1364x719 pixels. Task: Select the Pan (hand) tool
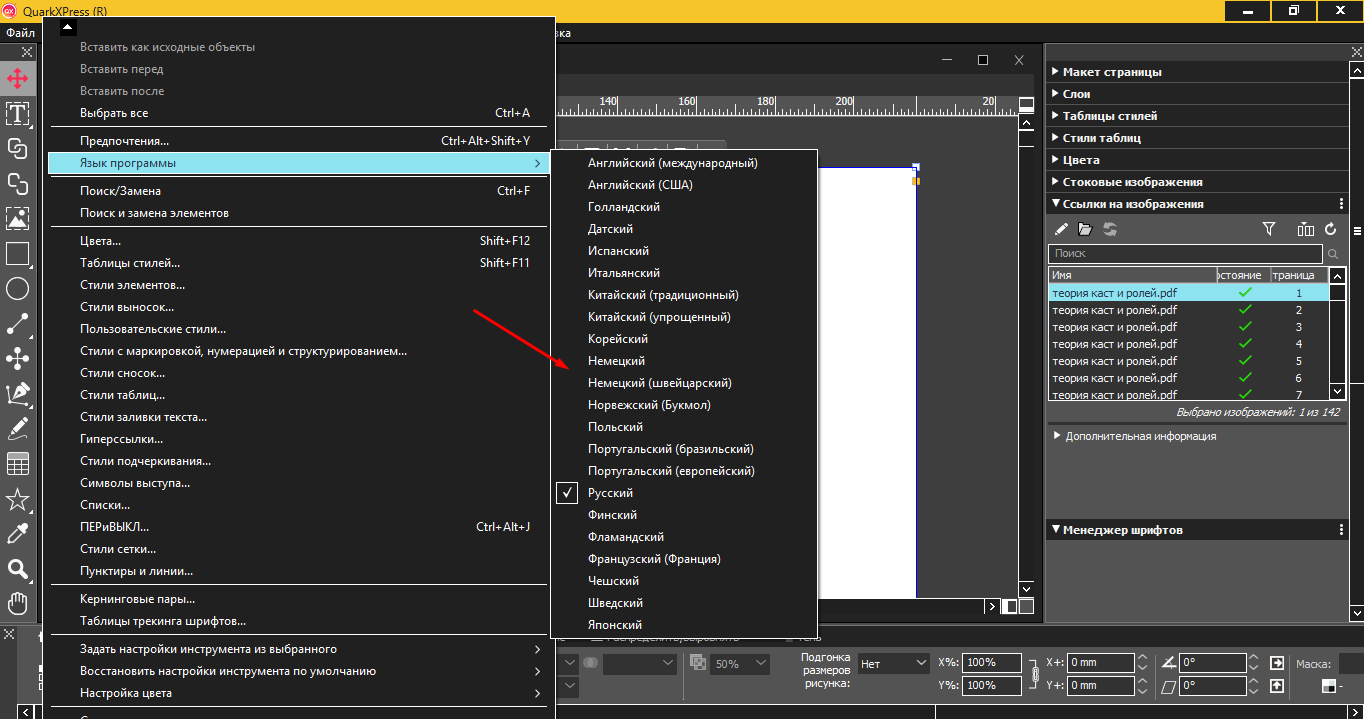tap(17, 603)
